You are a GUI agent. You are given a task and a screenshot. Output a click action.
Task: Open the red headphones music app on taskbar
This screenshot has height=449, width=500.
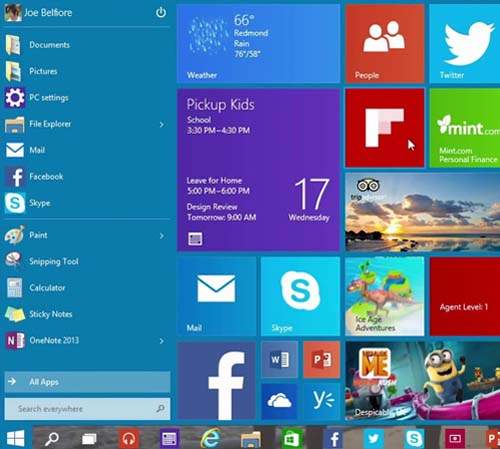click(129, 439)
